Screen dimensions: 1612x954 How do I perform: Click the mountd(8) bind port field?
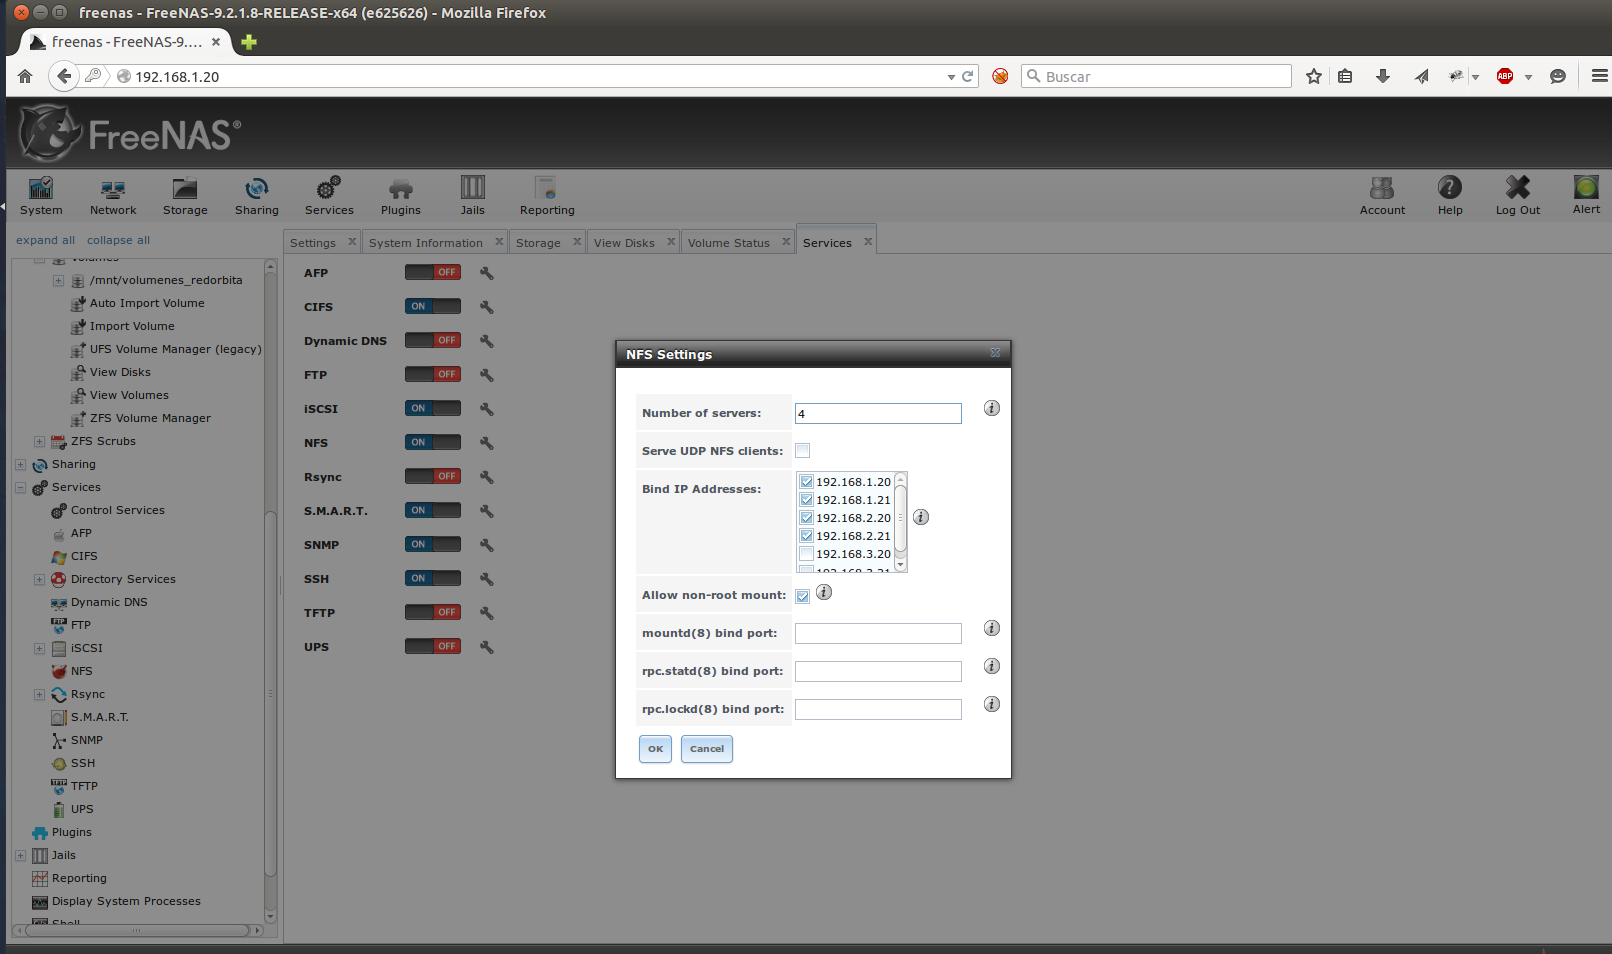click(877, 634)
